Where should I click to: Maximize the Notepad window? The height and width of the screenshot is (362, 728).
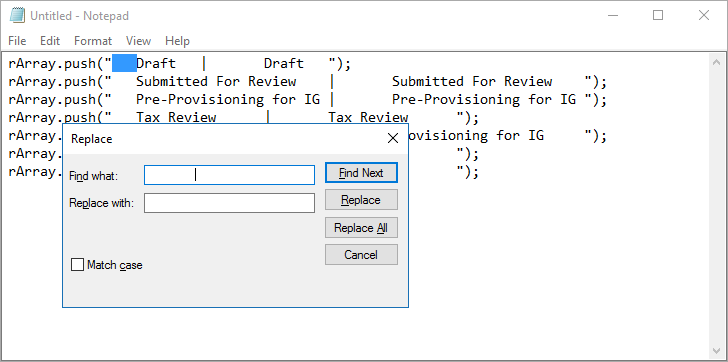658,15
